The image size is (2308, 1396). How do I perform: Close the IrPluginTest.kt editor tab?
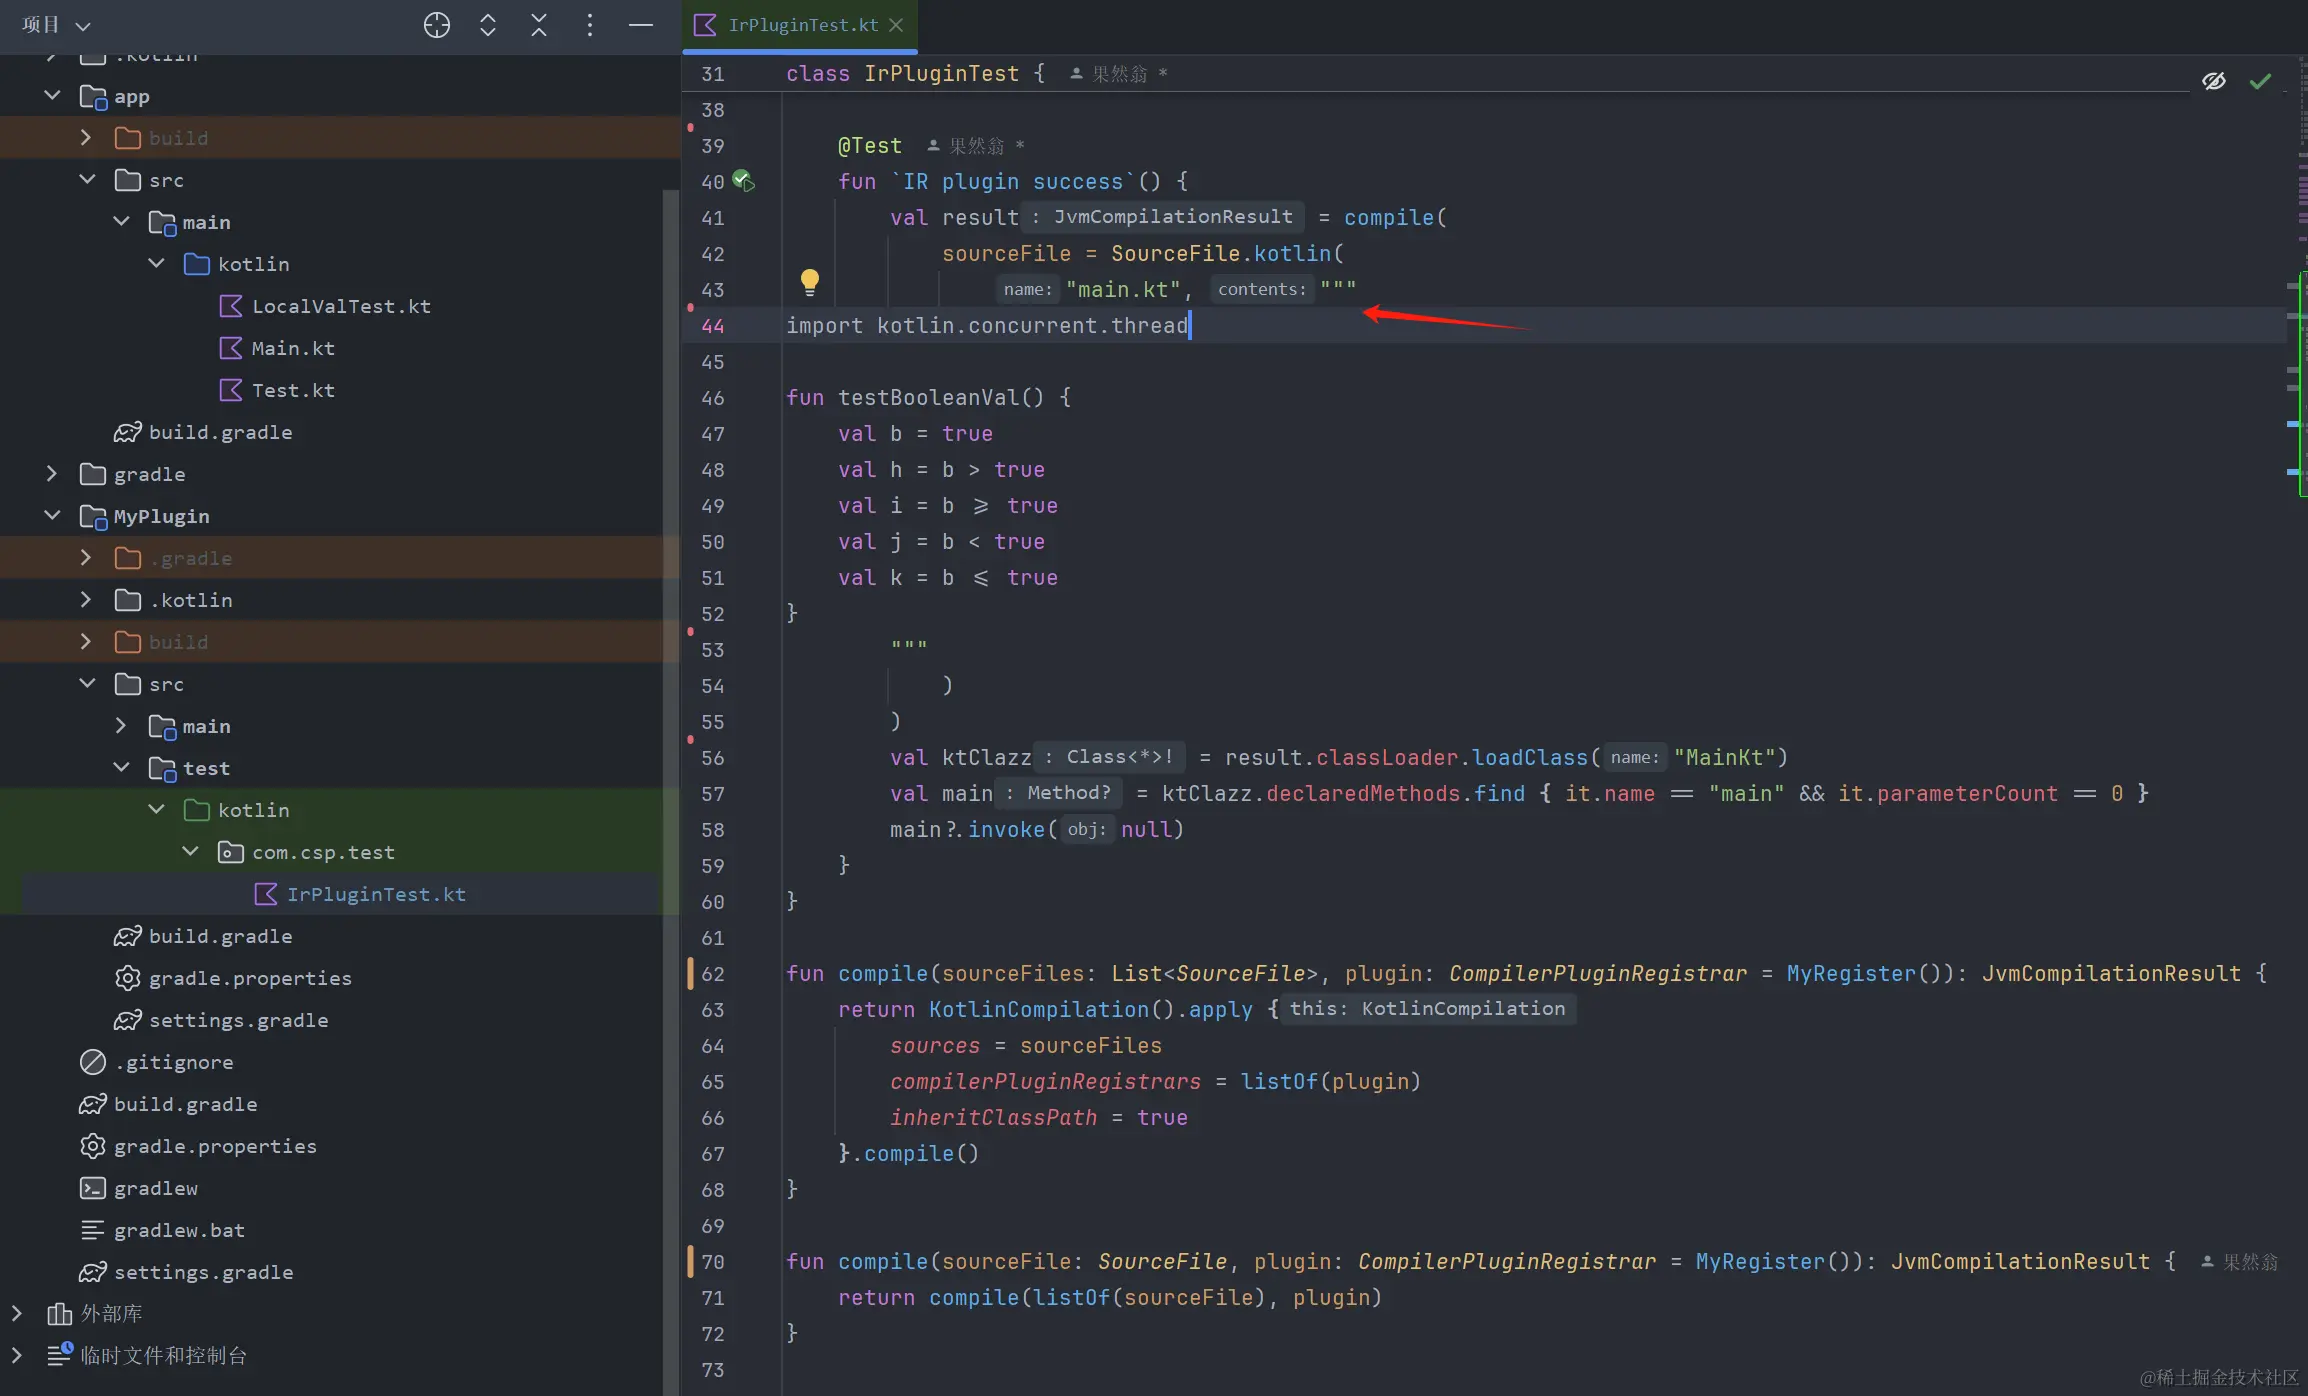click(x=897, y=25)
